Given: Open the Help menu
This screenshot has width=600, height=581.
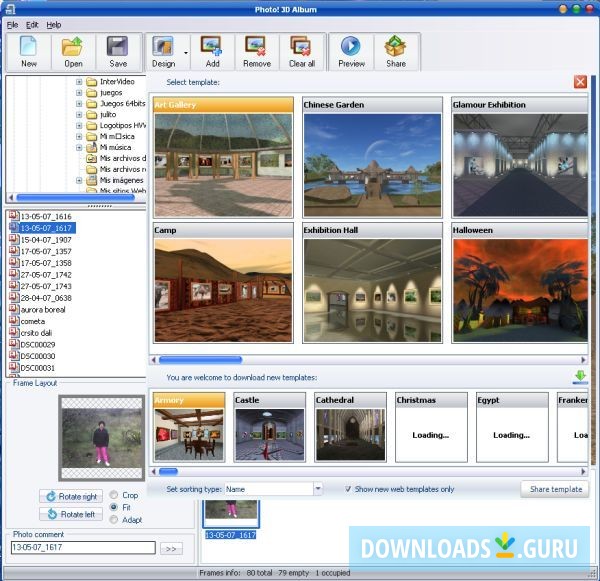Looking at the screenshot, I should [x=54, y=24].
